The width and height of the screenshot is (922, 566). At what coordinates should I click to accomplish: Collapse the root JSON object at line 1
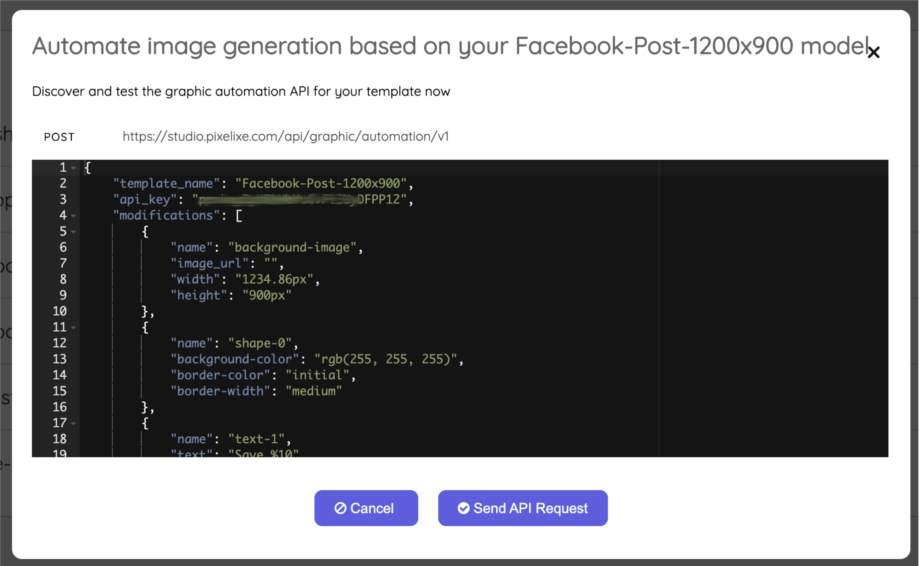pos(75,168)
